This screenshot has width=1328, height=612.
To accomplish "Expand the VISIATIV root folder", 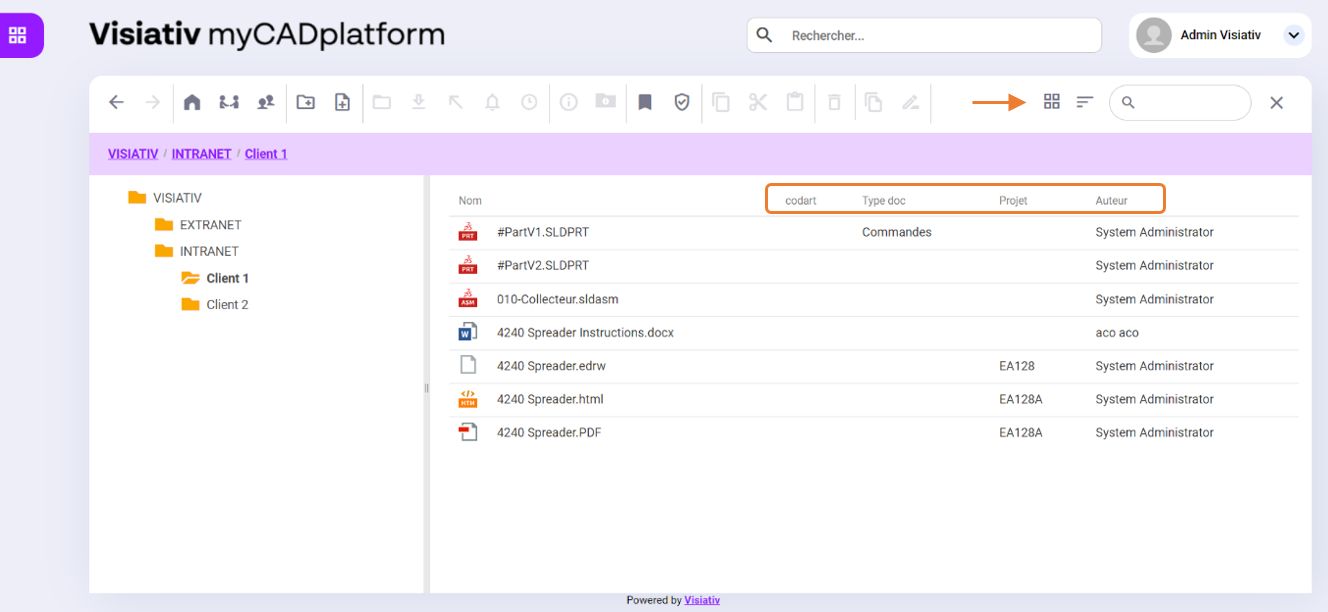I will 176,198.
